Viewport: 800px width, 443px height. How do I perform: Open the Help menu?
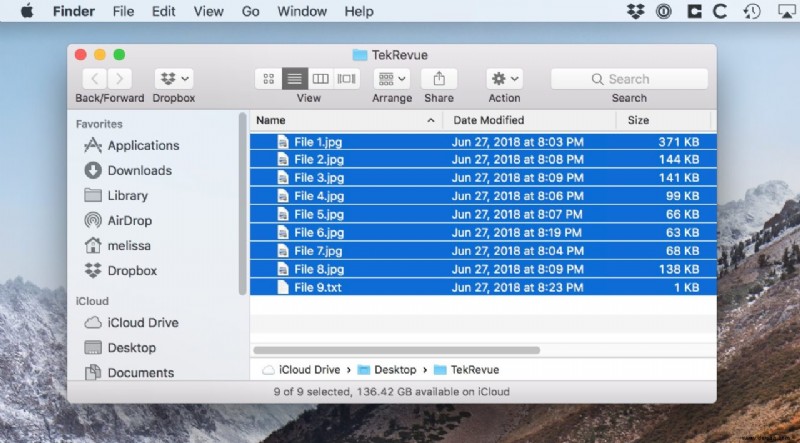click(x=359, y=11)
